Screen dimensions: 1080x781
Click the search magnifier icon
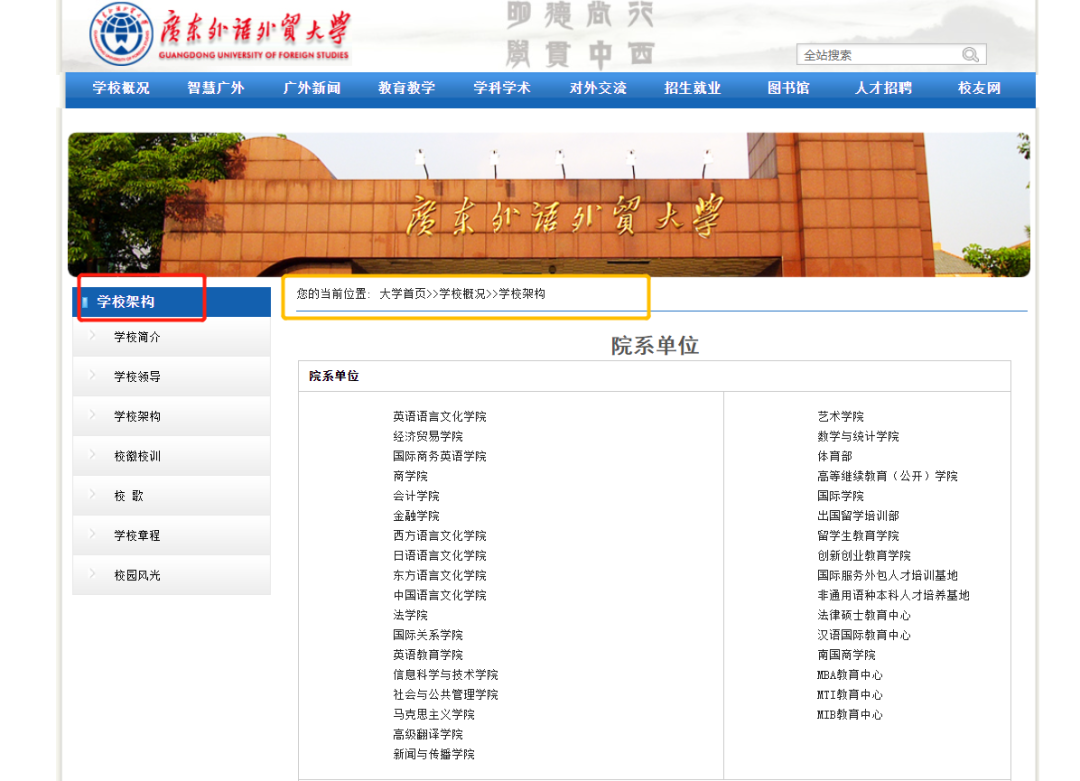[x=970, y=54]
